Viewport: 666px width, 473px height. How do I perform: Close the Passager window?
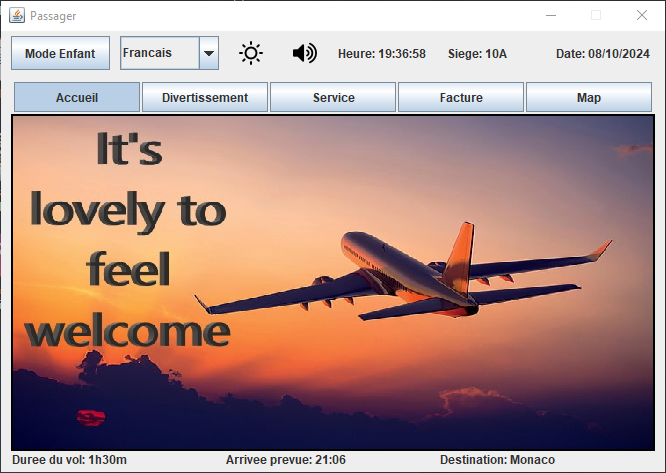[642, 16]
